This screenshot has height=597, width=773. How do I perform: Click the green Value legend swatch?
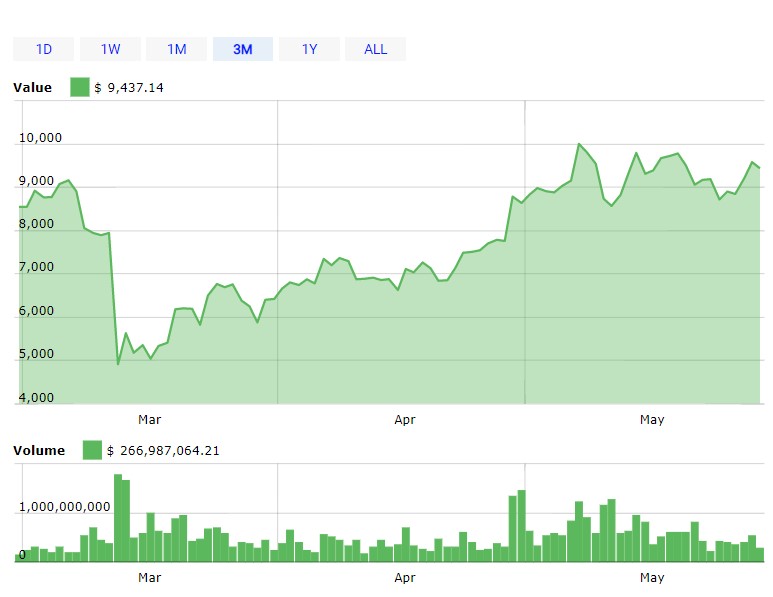click(79, 88)
